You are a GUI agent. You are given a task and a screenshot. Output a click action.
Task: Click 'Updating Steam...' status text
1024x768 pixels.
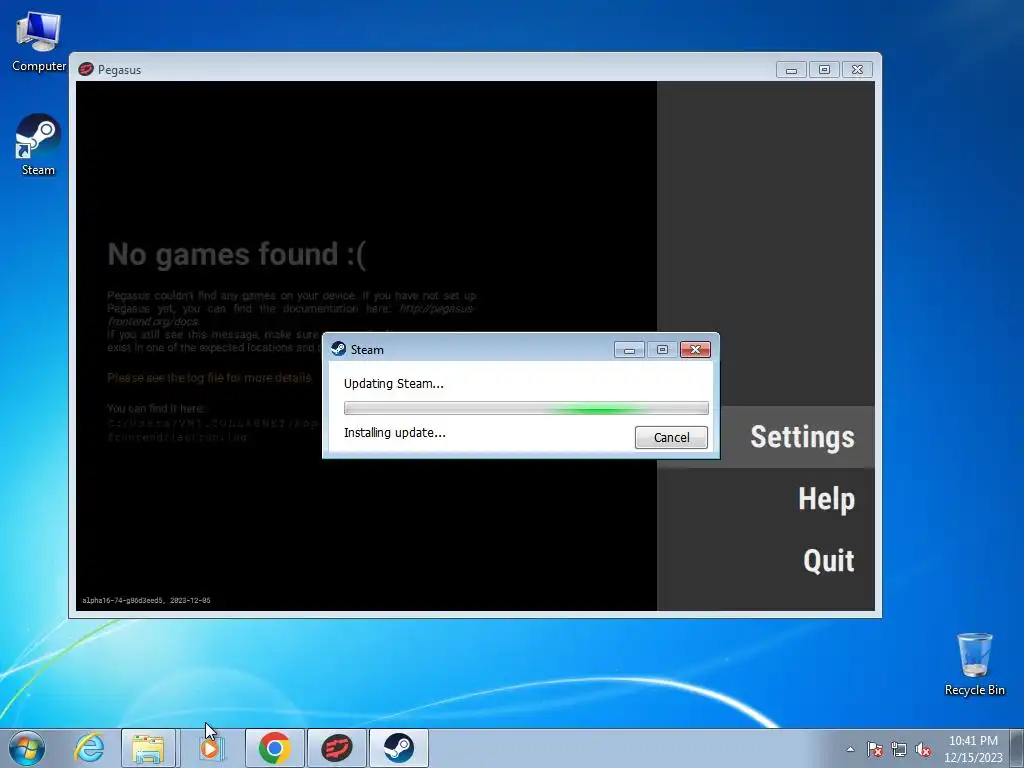coord(394,384)
